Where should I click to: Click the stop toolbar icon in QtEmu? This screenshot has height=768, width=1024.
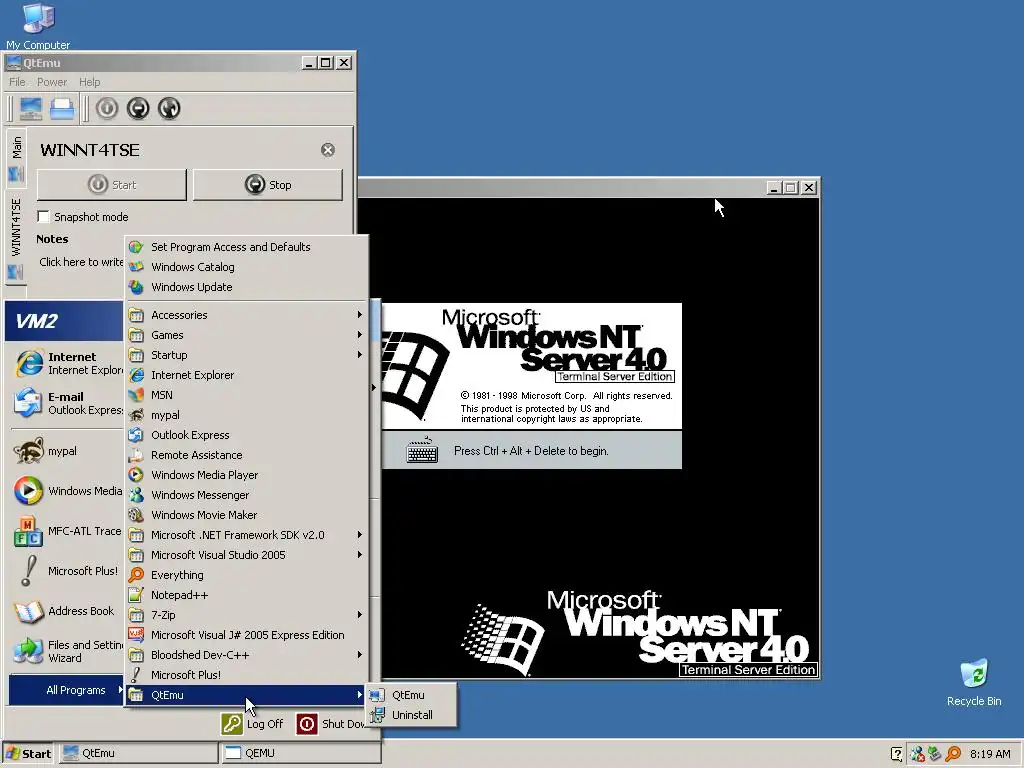point(138,108)
